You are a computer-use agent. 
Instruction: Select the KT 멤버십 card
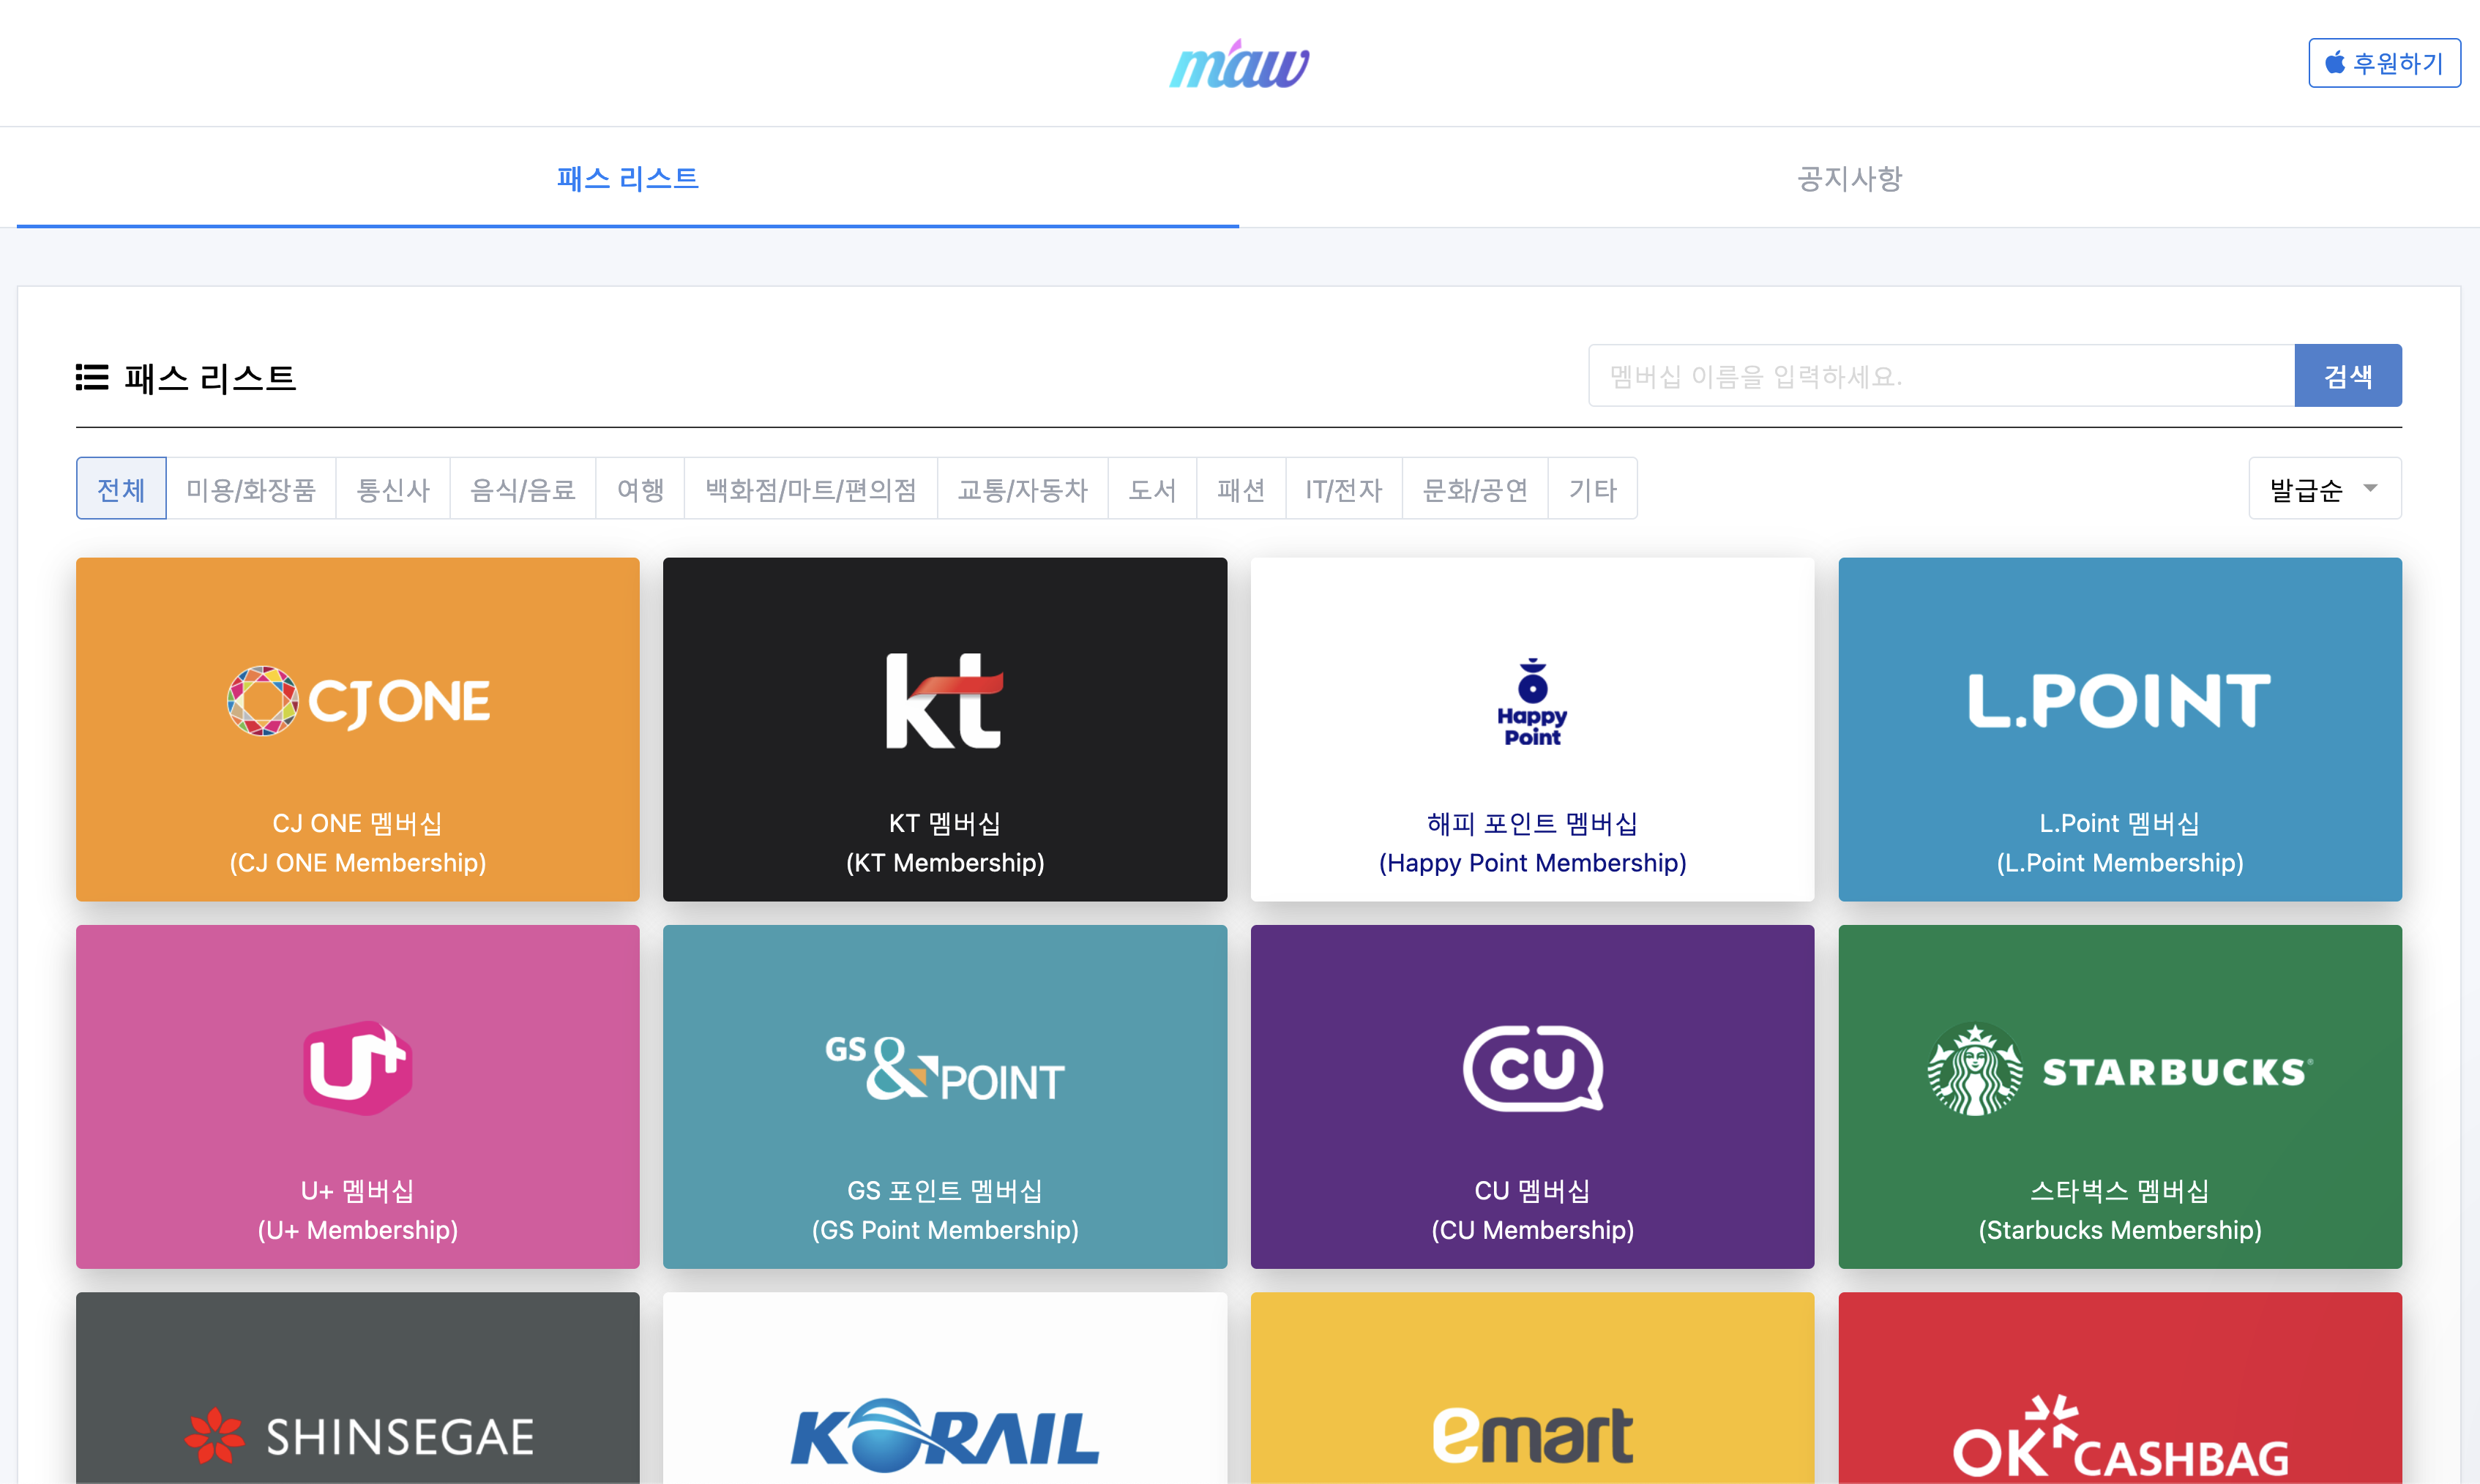coord(945,728)
